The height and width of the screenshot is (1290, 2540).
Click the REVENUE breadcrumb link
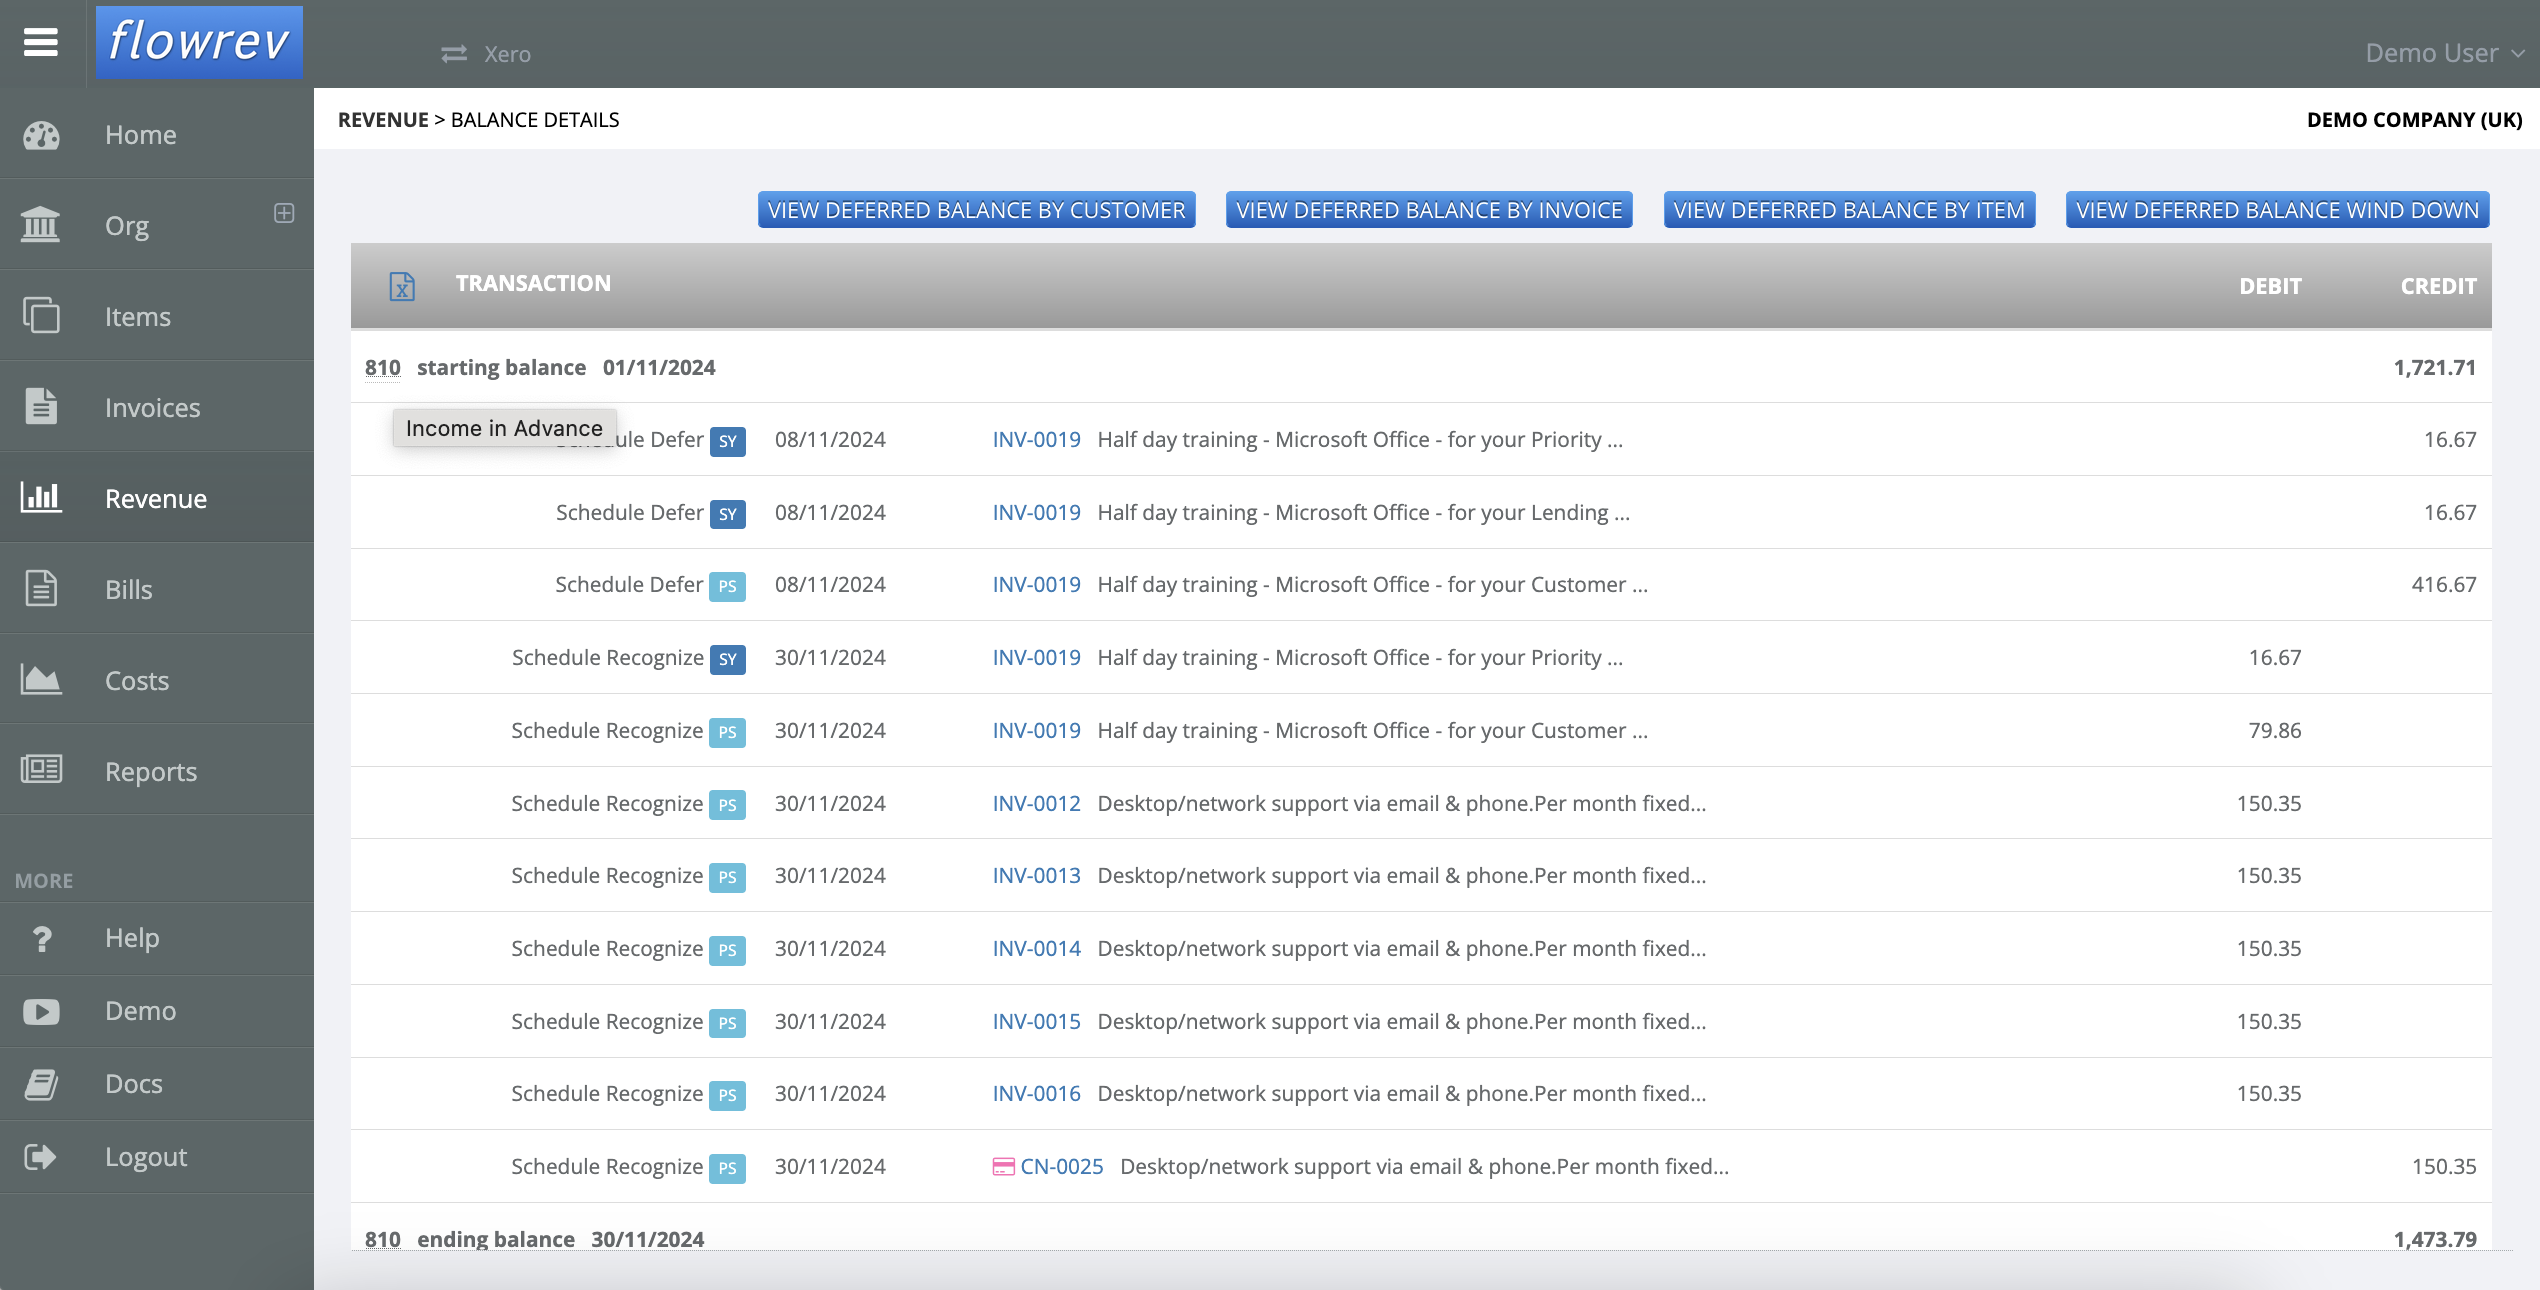pyautogui.click(x=383, y=120)
